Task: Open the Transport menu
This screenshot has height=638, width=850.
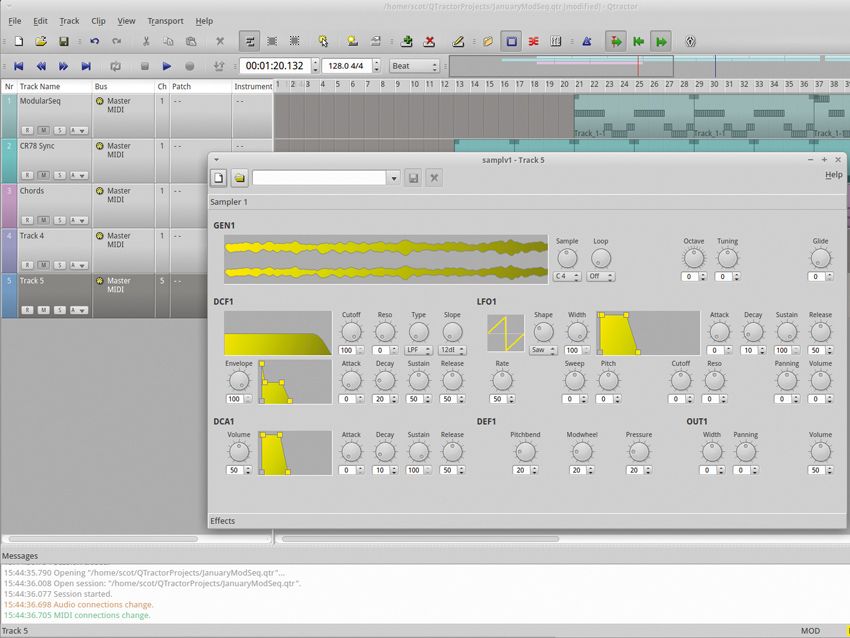Action: pos(165,21)
